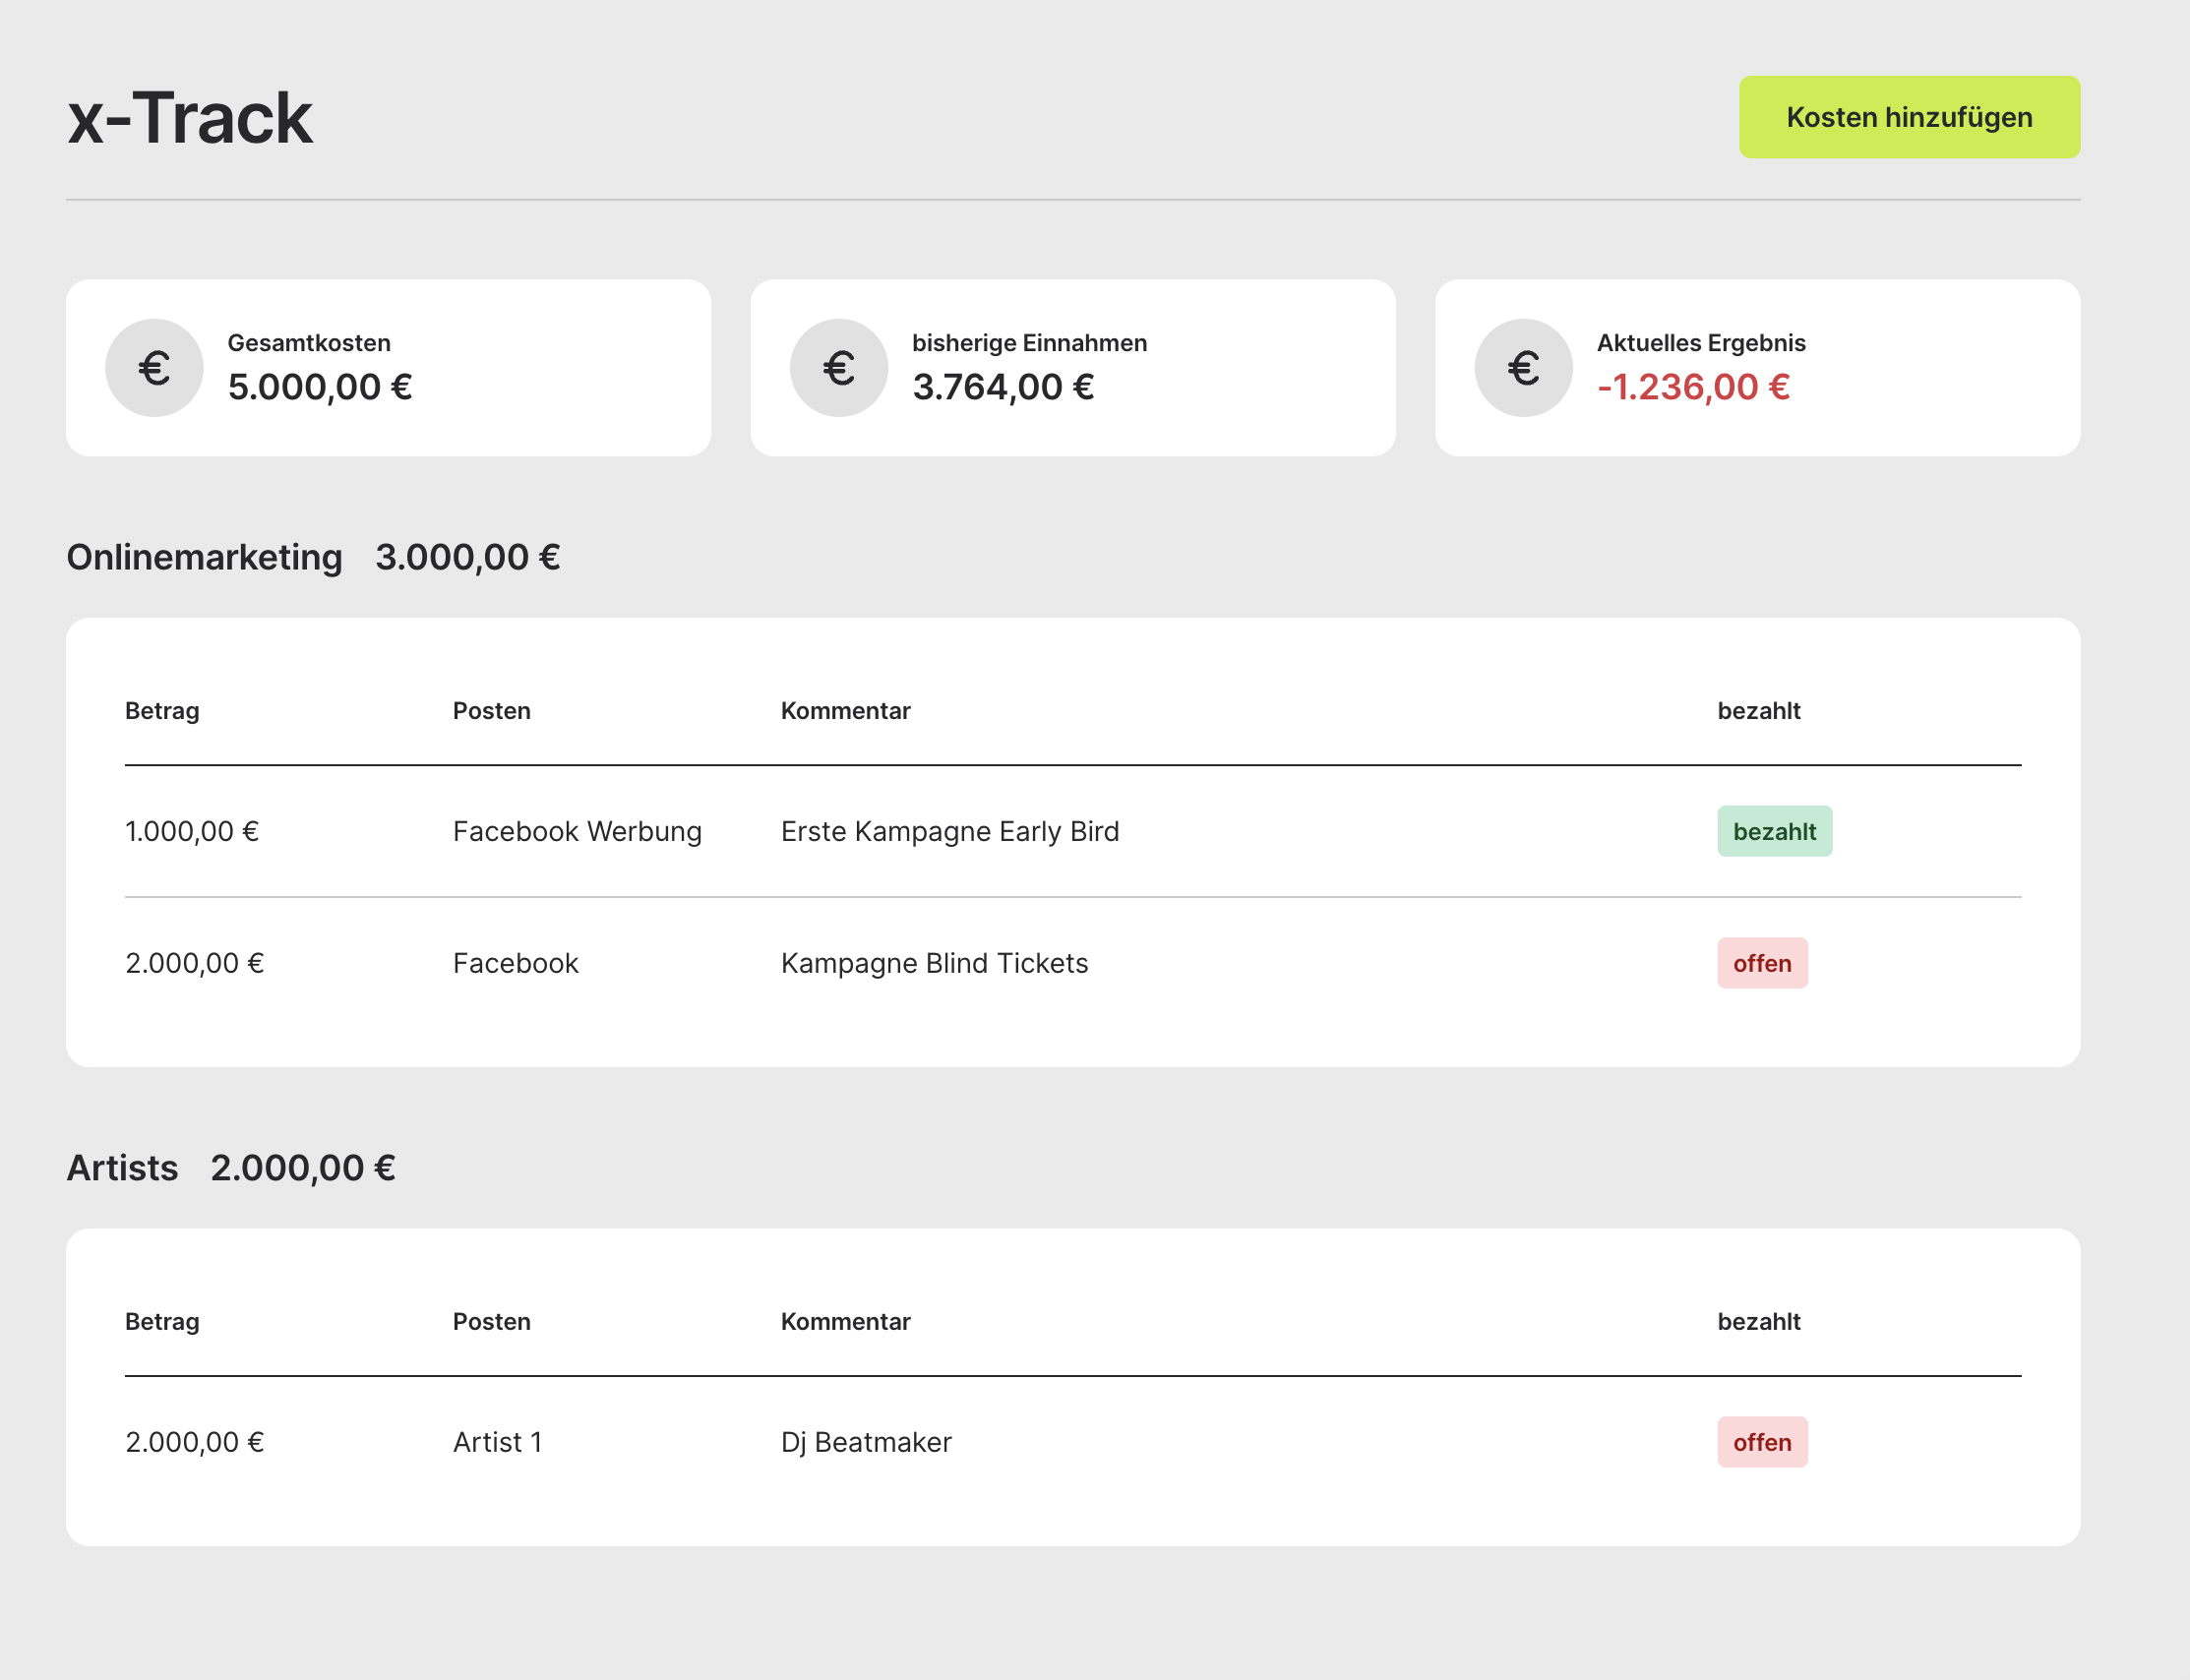Click the euro icon beside bisherige Einnahmen
Image resolution: width=2190 pixels, height=1680 pixels.
point(839,368)
